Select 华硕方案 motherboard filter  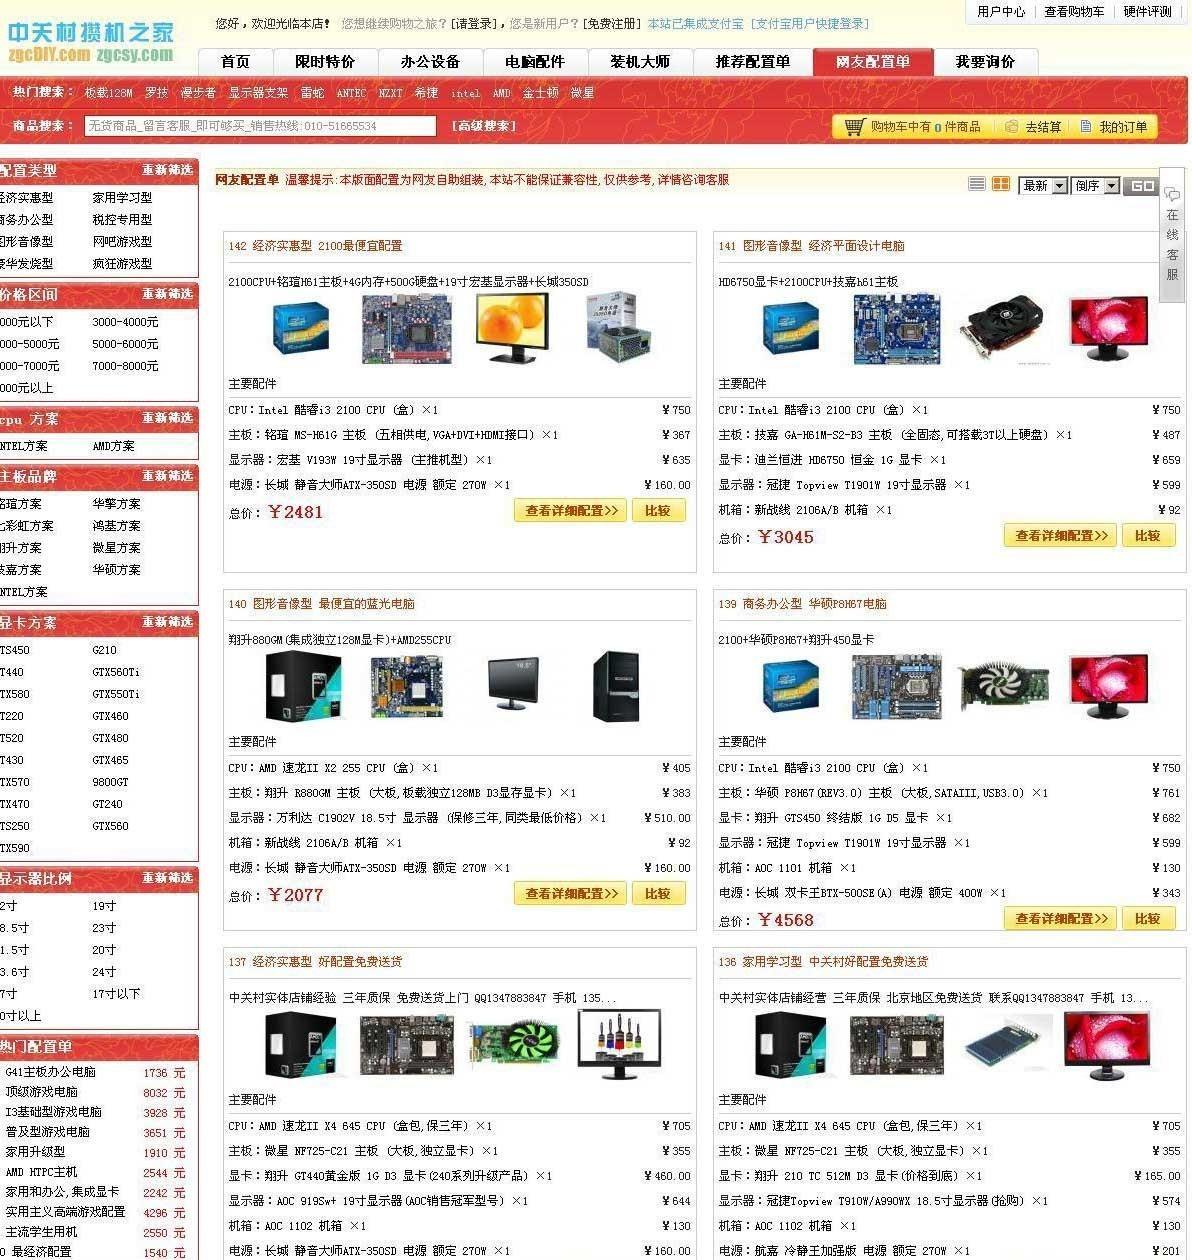pyautogui.click(x=116, y=570)
